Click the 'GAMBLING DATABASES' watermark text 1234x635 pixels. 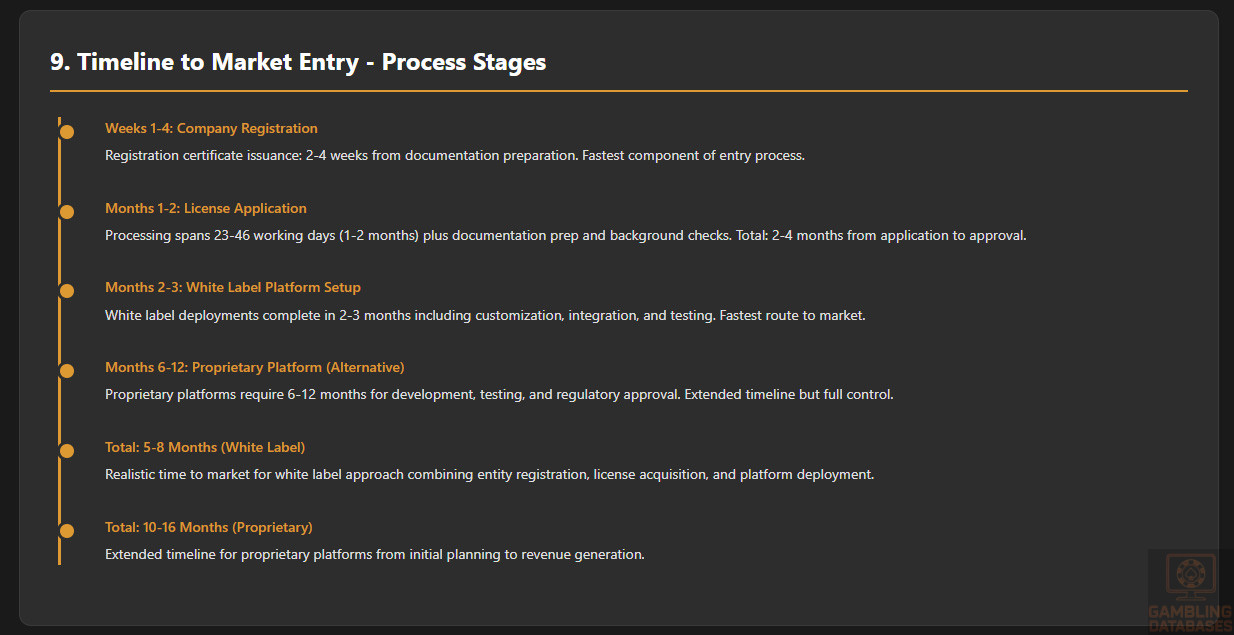point(1190,618)
